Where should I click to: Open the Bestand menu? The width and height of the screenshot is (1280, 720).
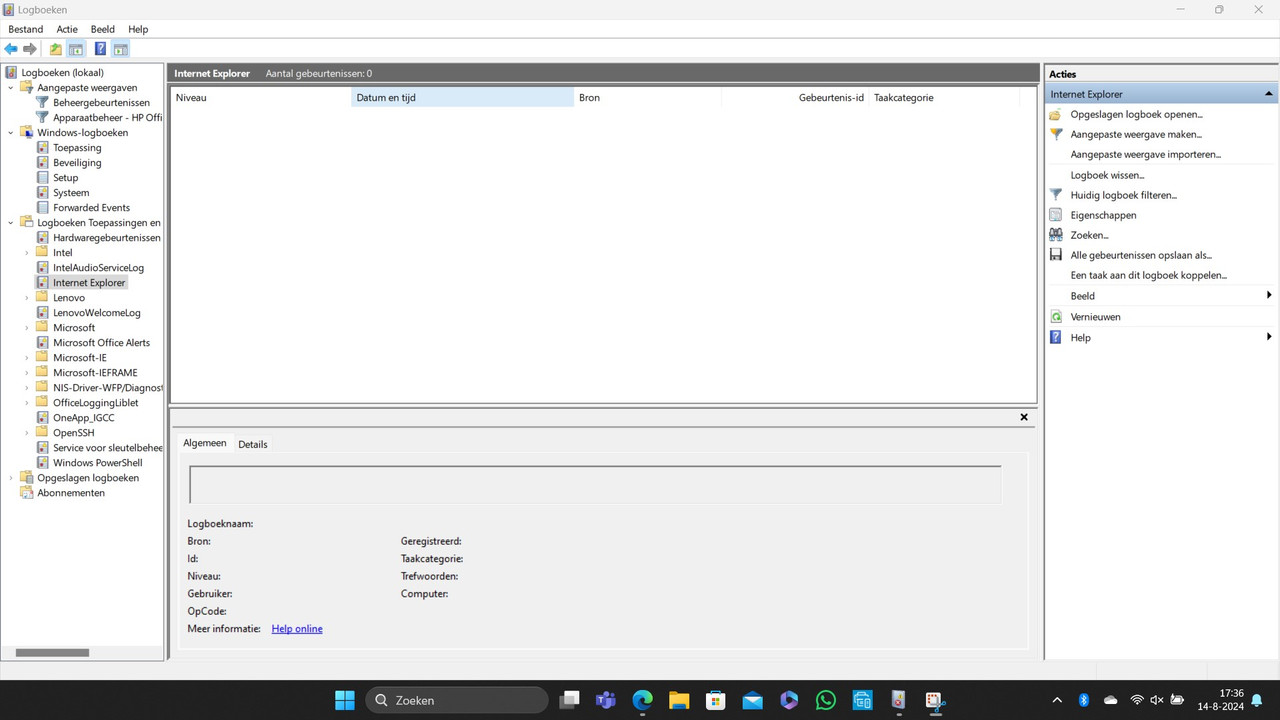click(x=26, y=29)
